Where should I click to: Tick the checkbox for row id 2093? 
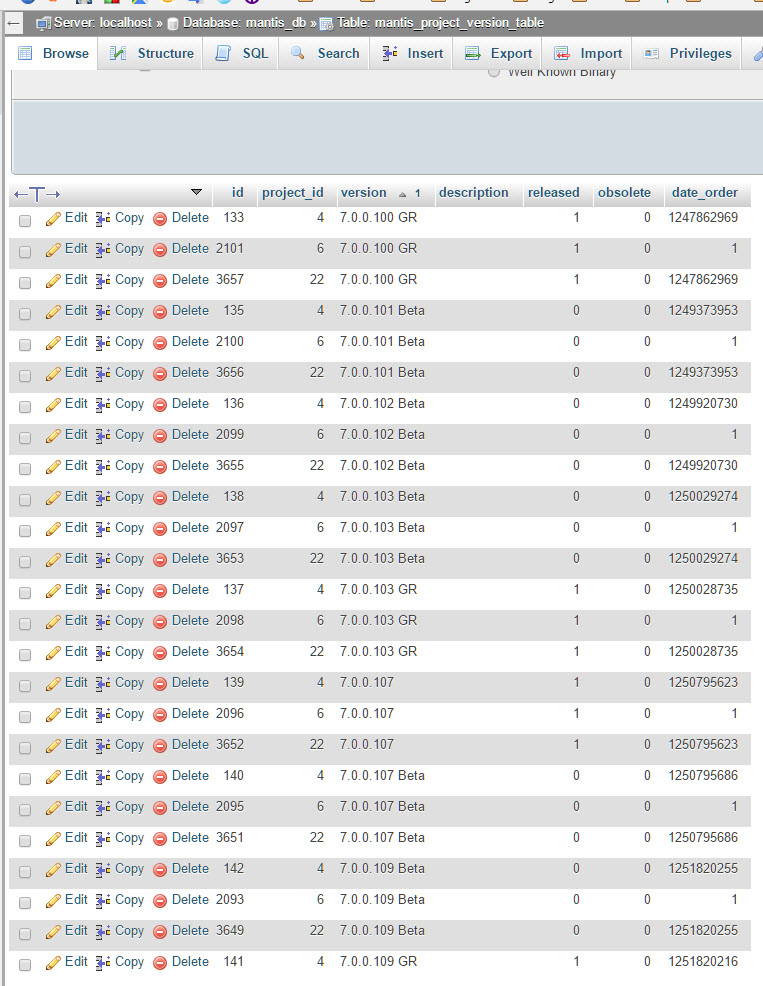(25, 903)
